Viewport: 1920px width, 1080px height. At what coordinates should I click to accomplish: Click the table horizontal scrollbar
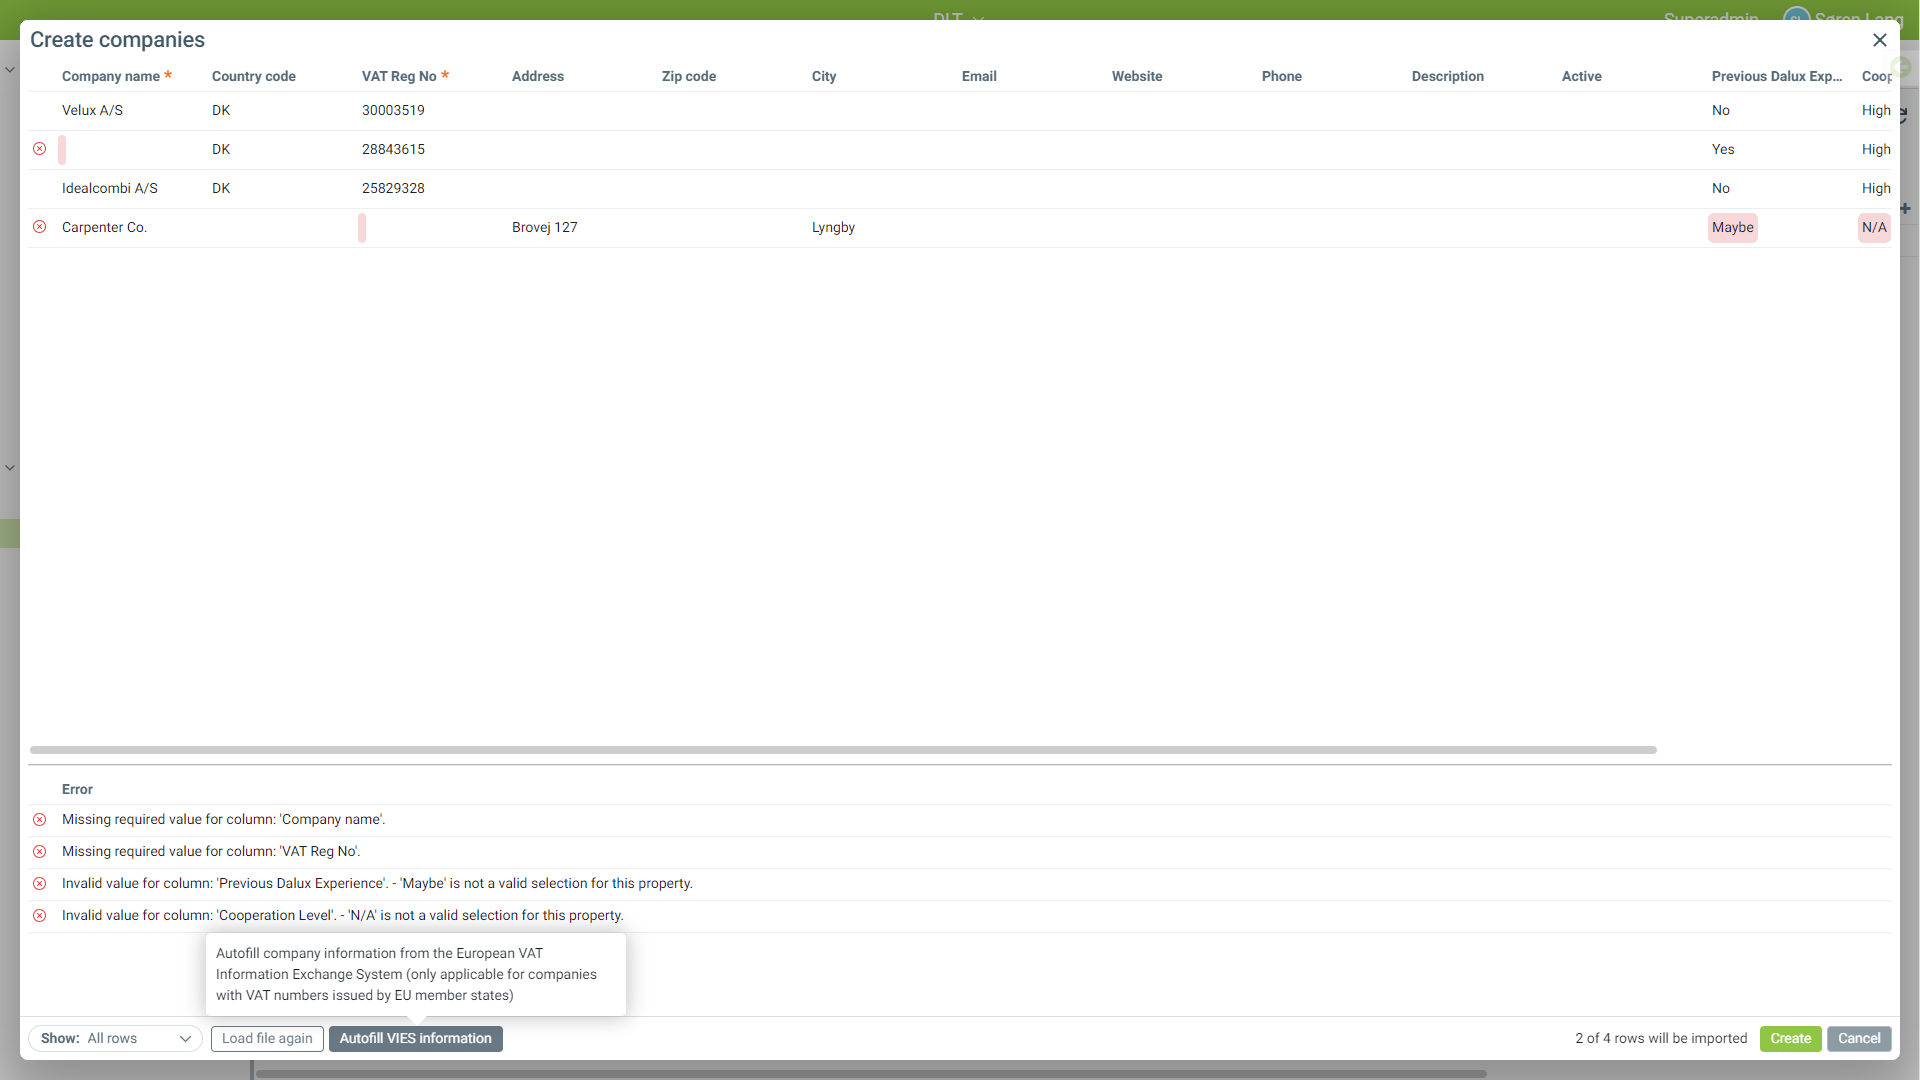842,750
